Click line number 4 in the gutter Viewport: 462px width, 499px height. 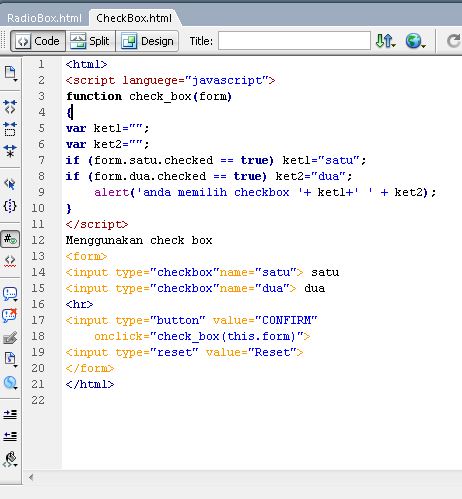[41, 112]
